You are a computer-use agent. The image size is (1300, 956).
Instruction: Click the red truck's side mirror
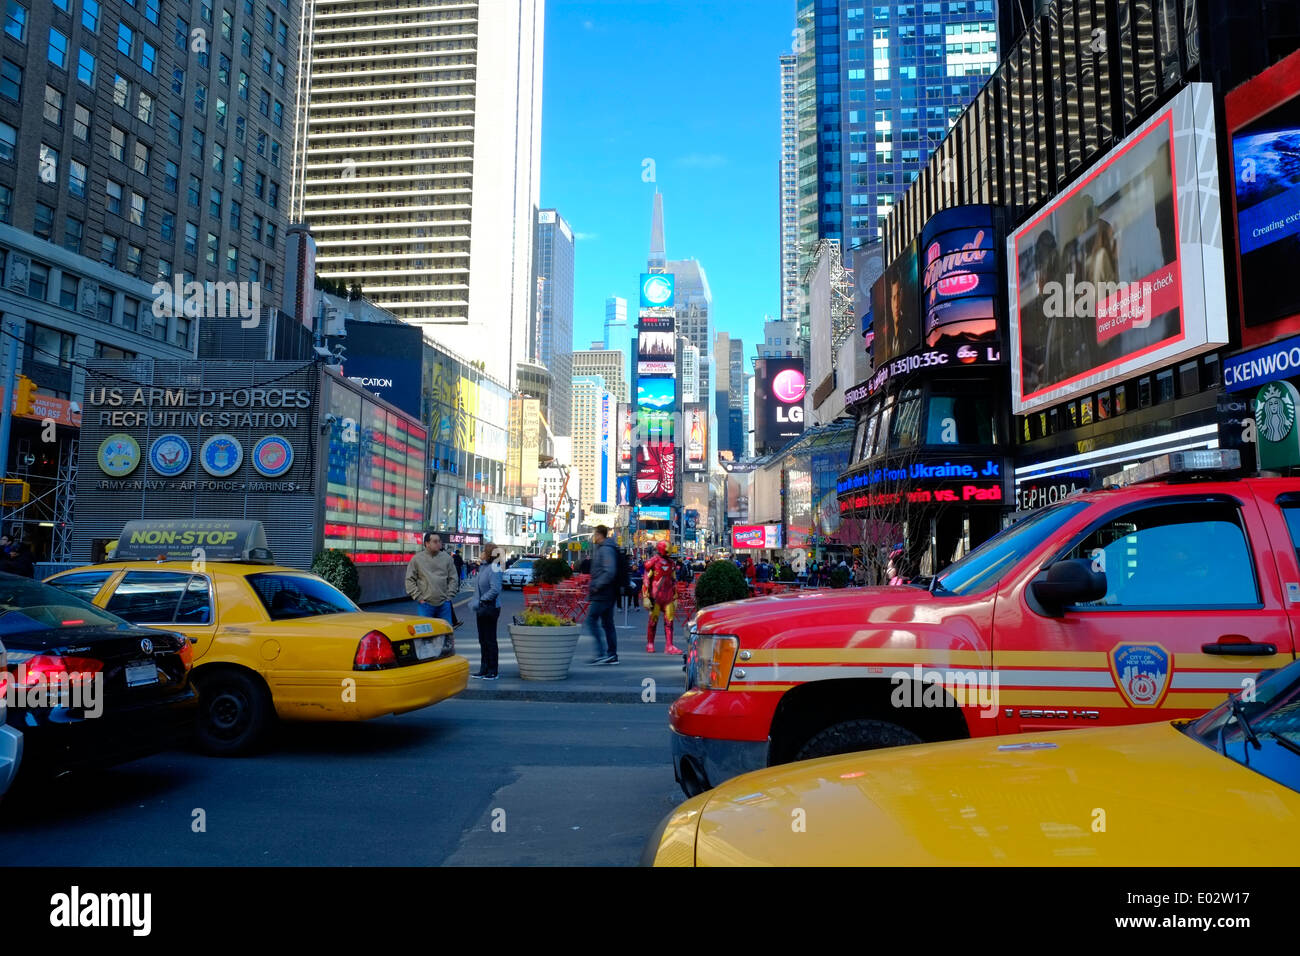coord(1067,584)
